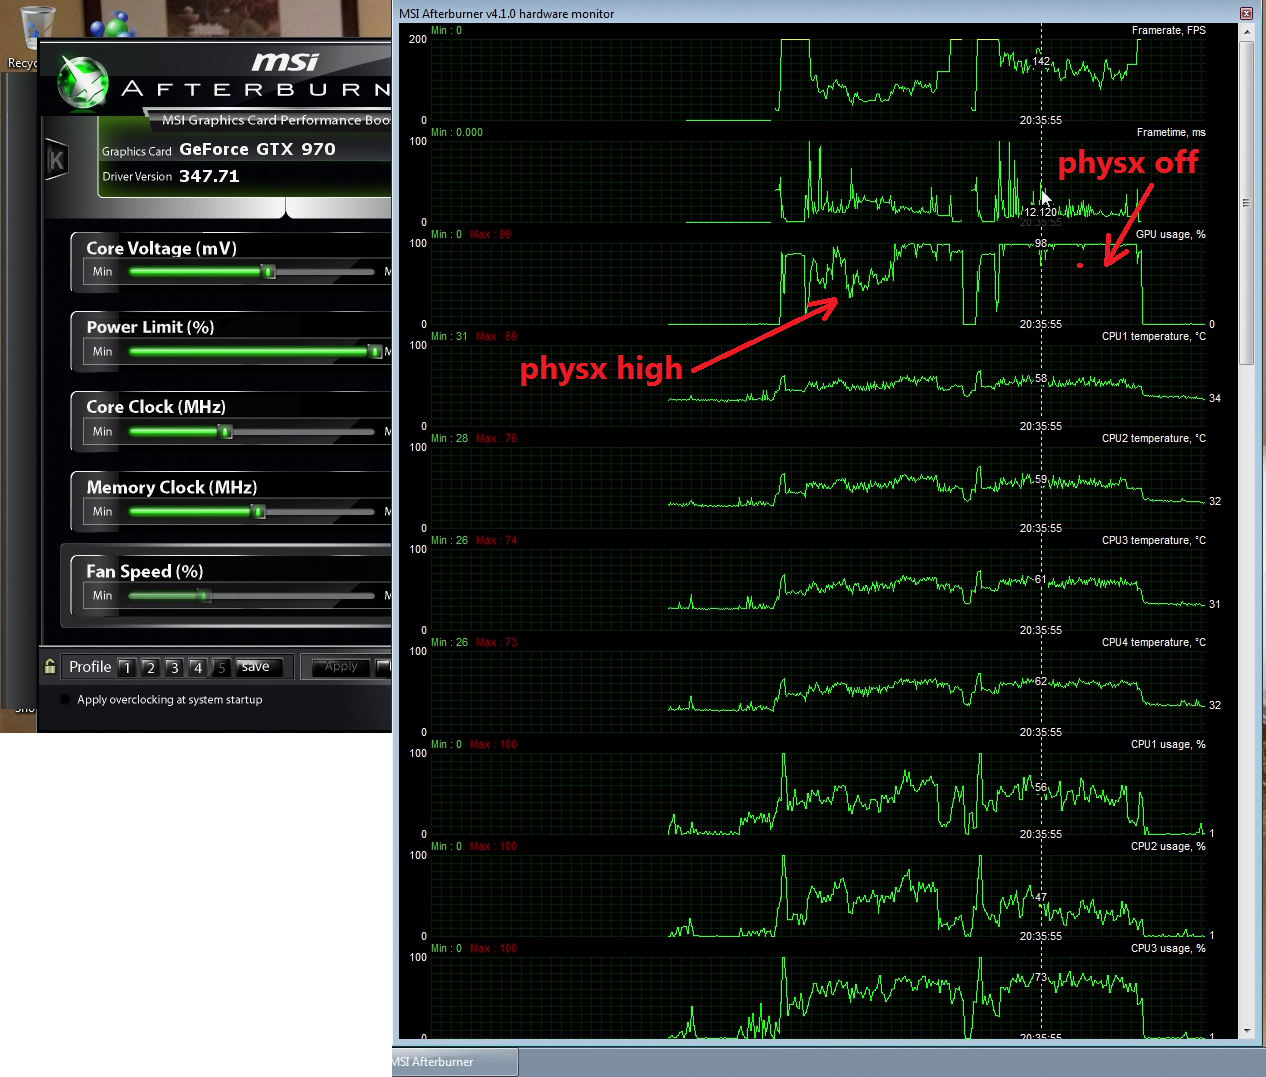
Task: Load overclocking profile slot 2
Action: [150, 667]
